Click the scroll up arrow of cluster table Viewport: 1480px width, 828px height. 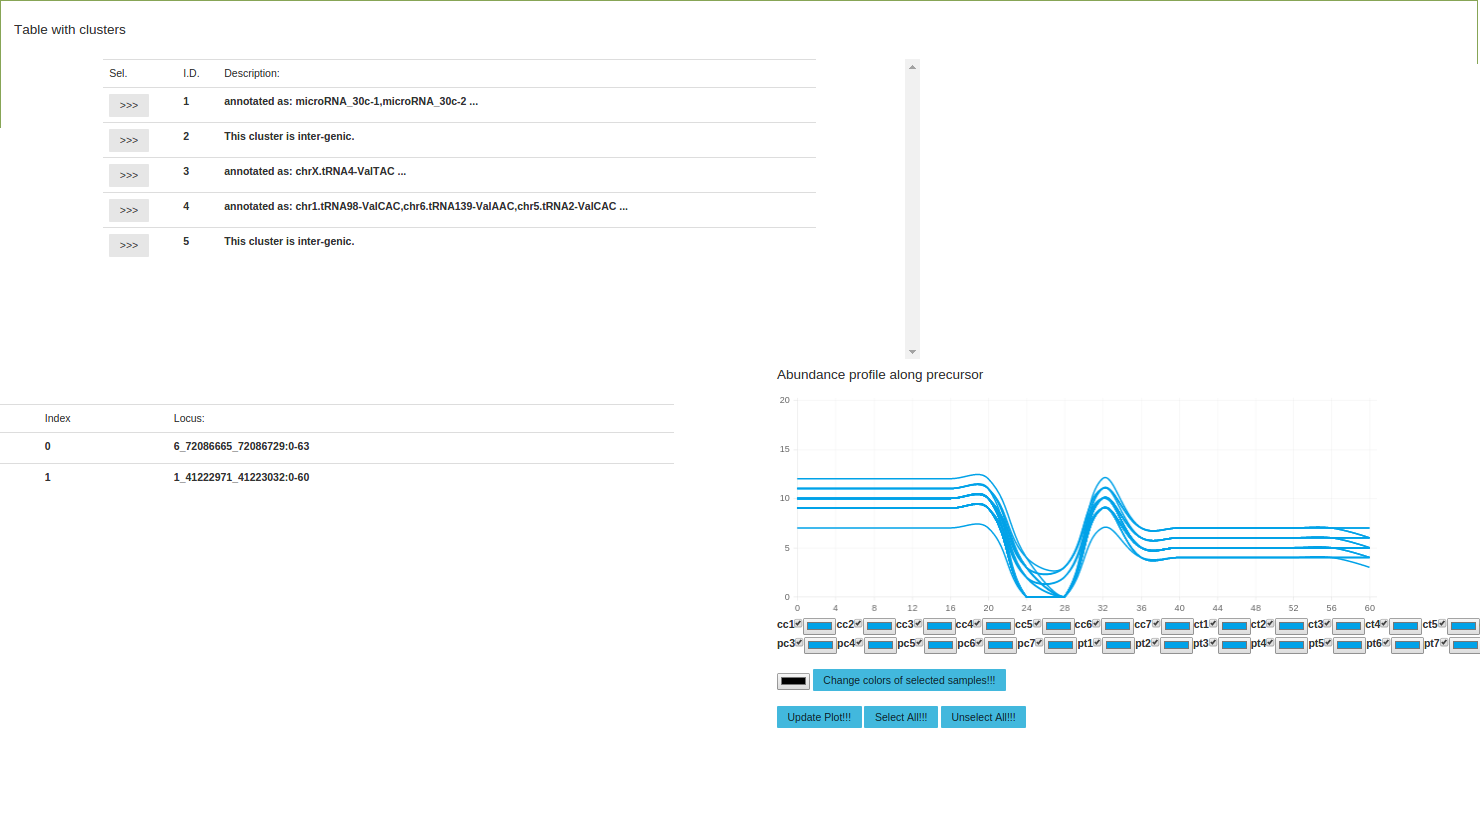coord(912,67)
